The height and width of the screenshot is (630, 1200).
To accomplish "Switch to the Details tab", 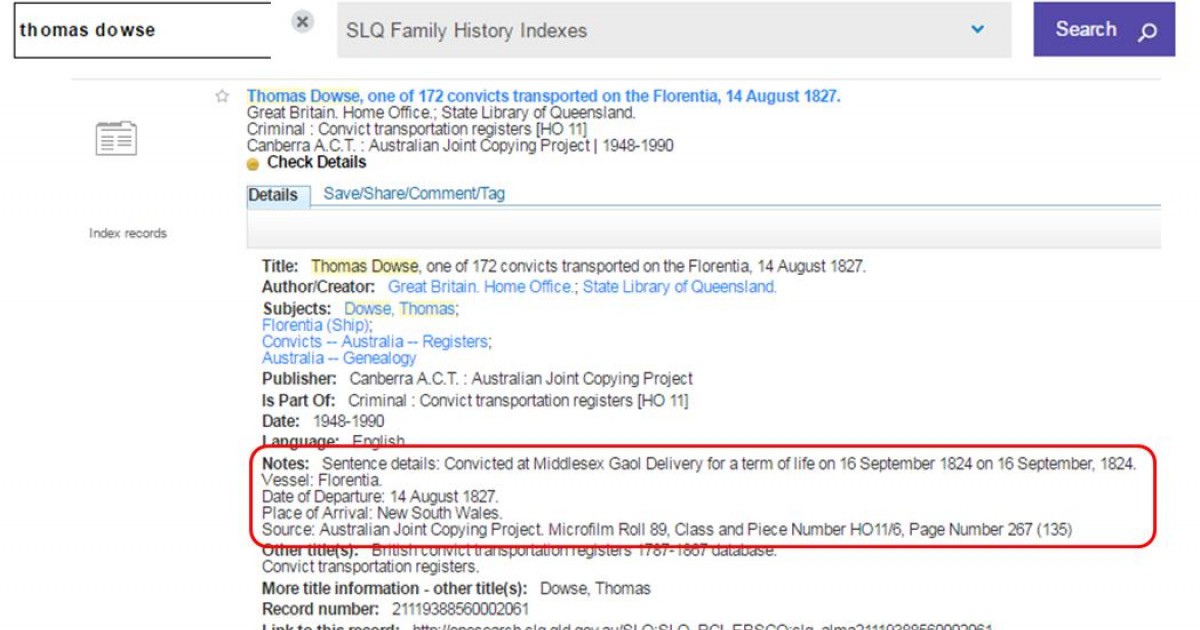I will (273, 195).
